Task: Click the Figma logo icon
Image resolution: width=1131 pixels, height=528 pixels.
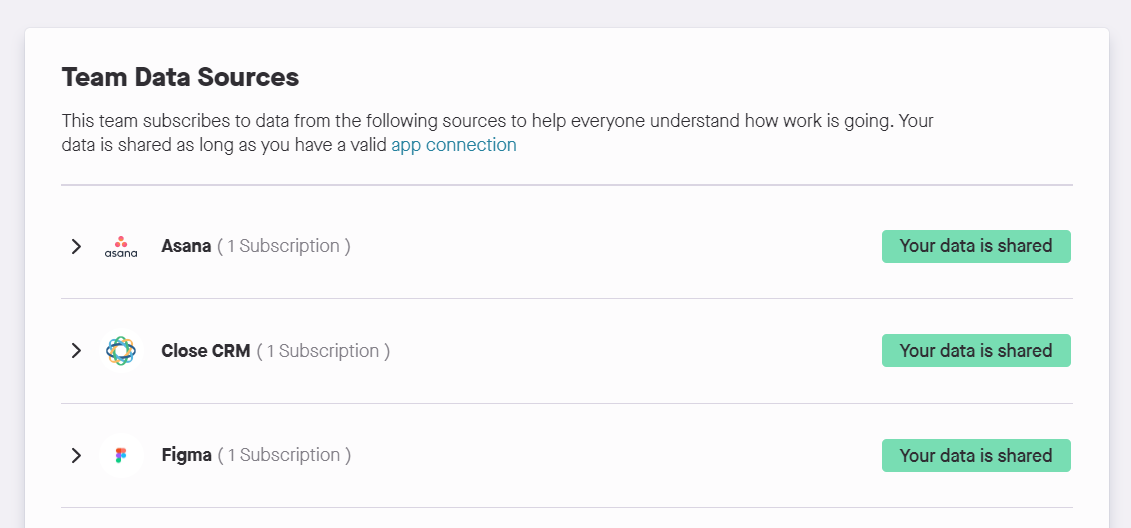Action: (x=121, y=456)
